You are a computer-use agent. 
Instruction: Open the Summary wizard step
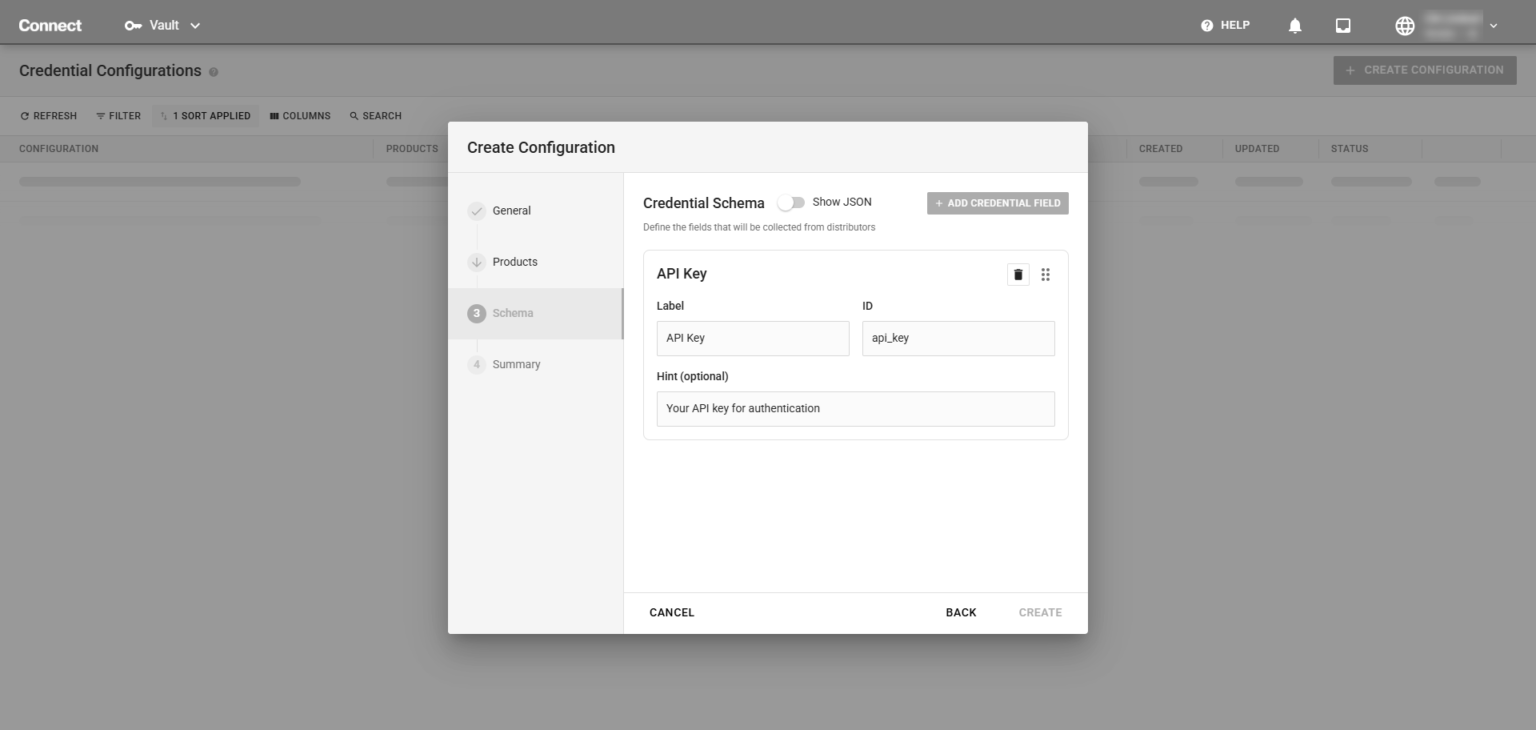535,364
